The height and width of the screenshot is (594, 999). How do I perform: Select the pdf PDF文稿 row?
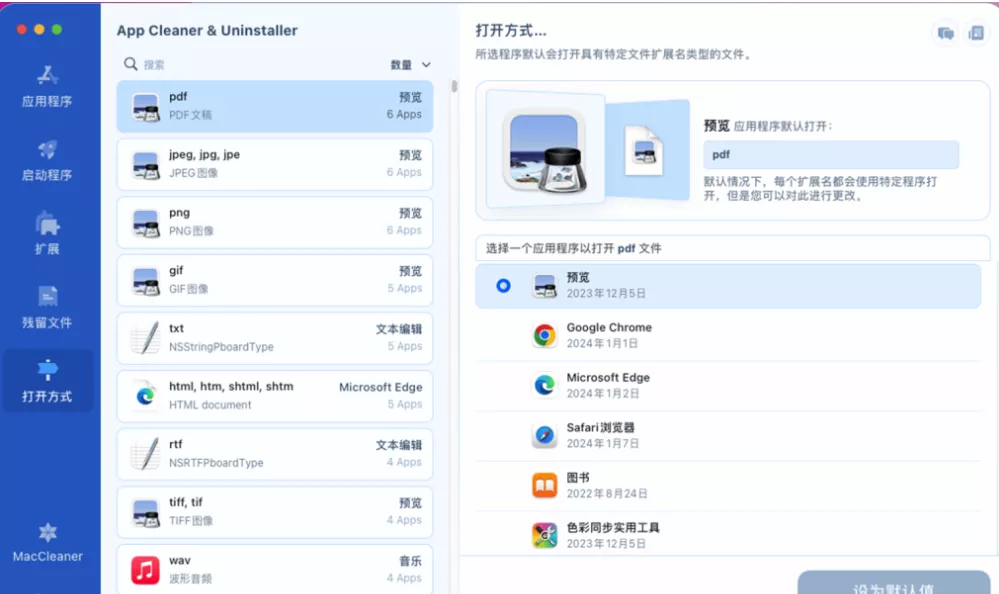pyautogui.click(x=275, y=106)
